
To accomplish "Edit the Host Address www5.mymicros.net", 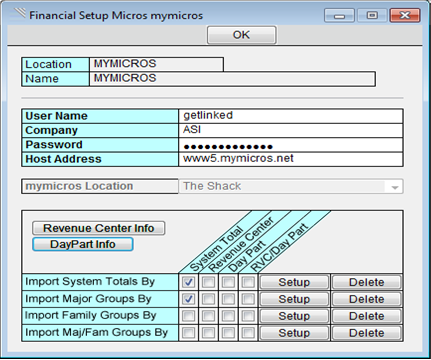I will 291,159.
